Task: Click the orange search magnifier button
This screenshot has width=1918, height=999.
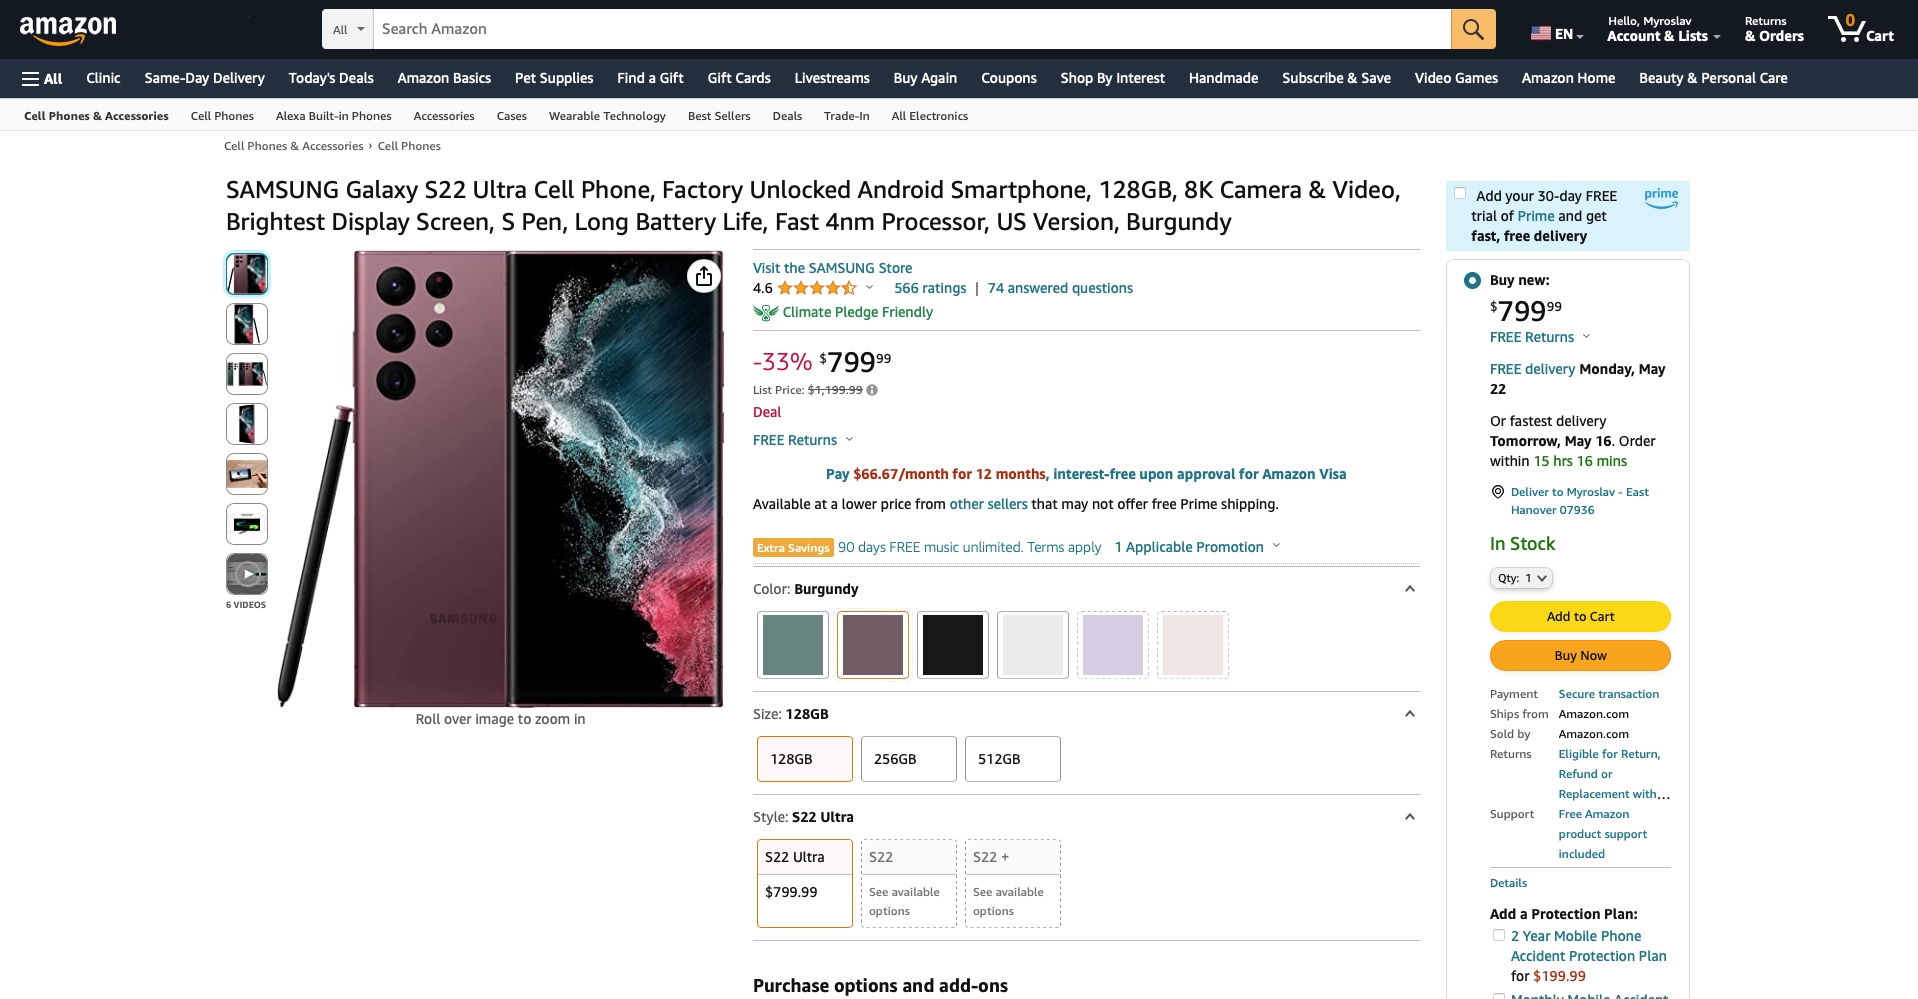Action: coord(1473,29)
